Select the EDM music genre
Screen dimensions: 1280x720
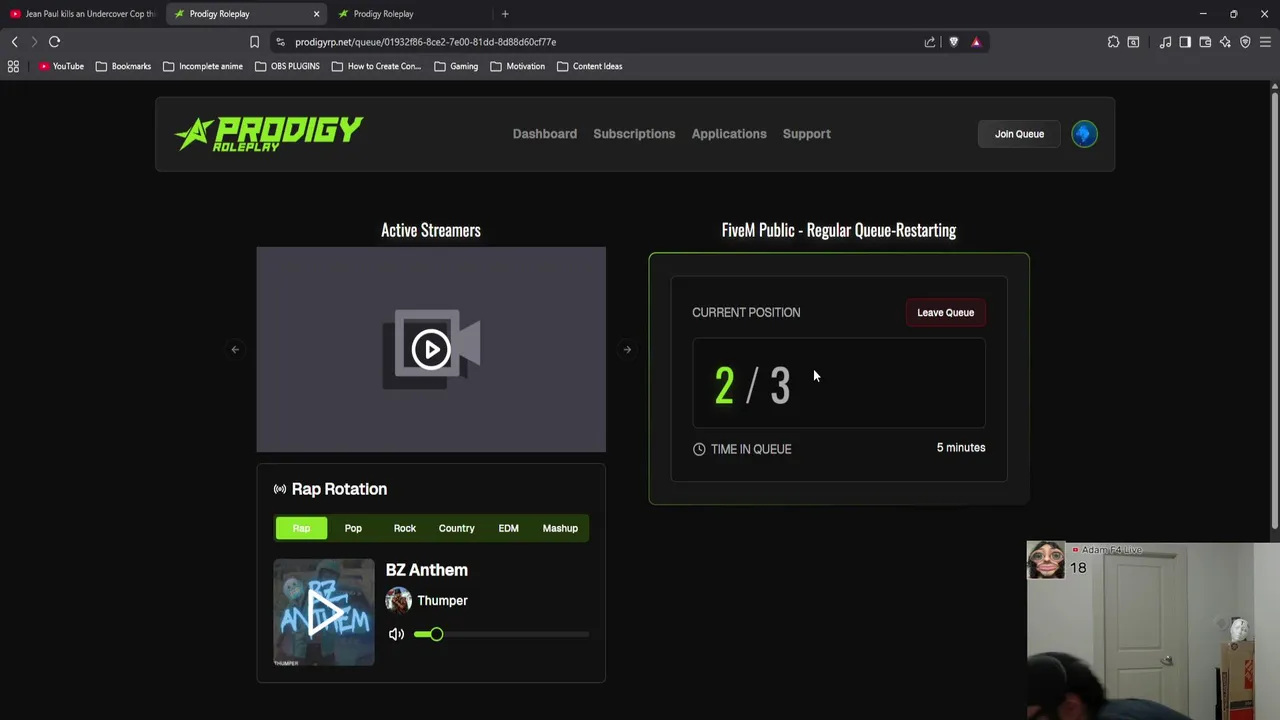[x=508, y=528]
